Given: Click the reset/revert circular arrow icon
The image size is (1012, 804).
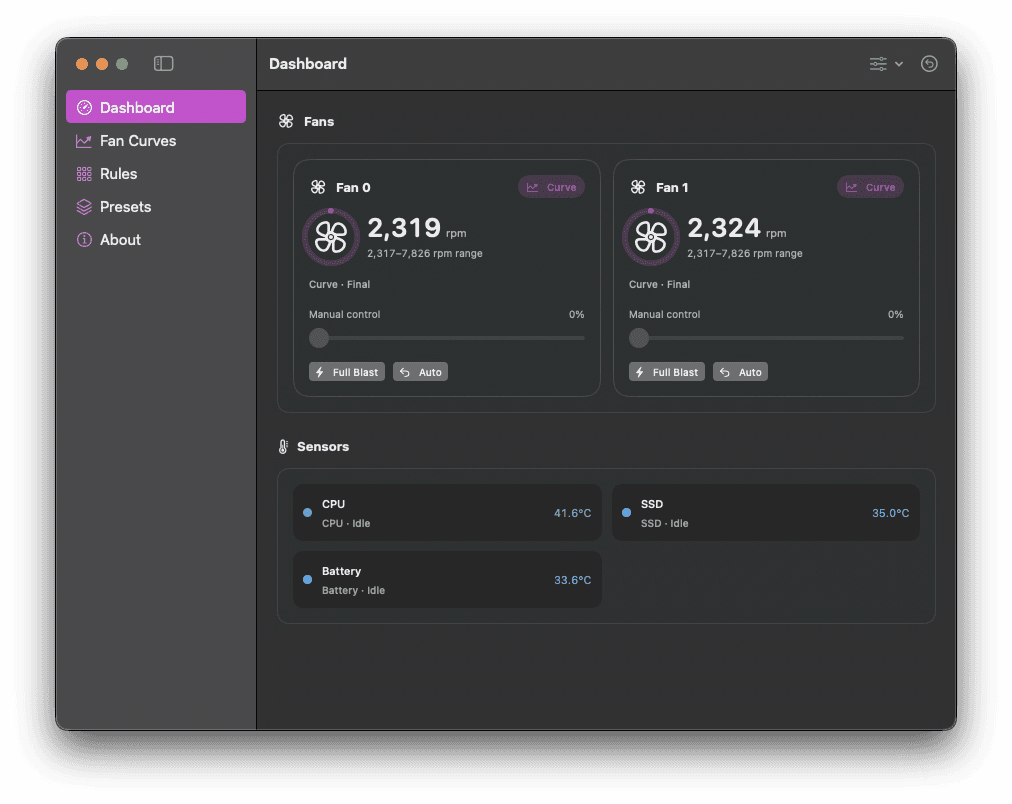Looking at the screenshot, I should coord(929,63).
